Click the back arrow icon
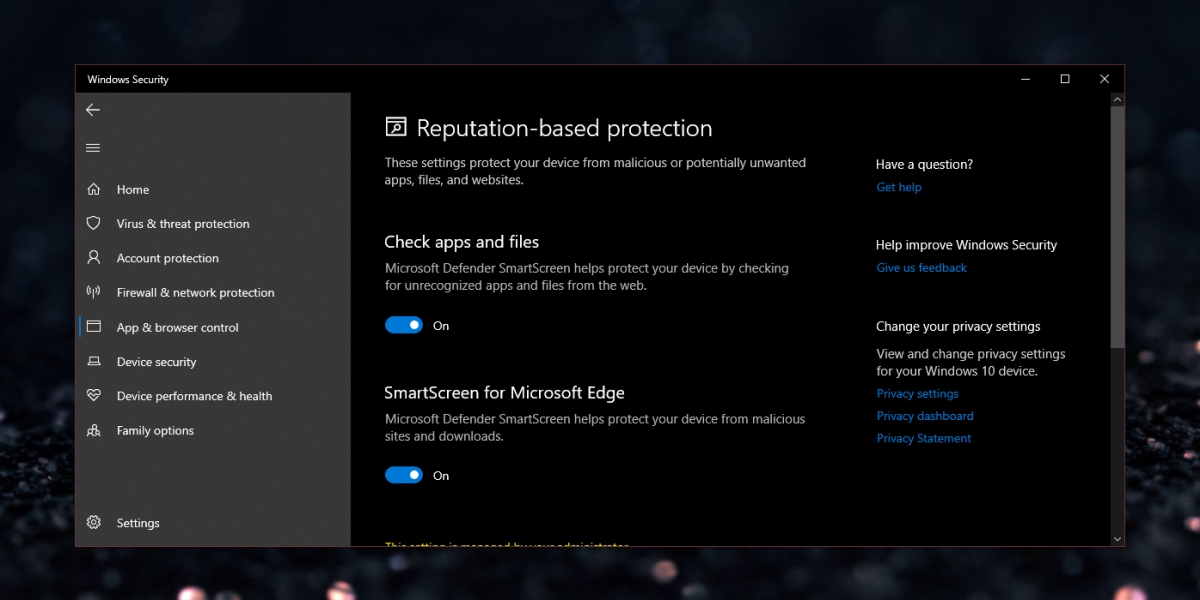 [93, 110]
